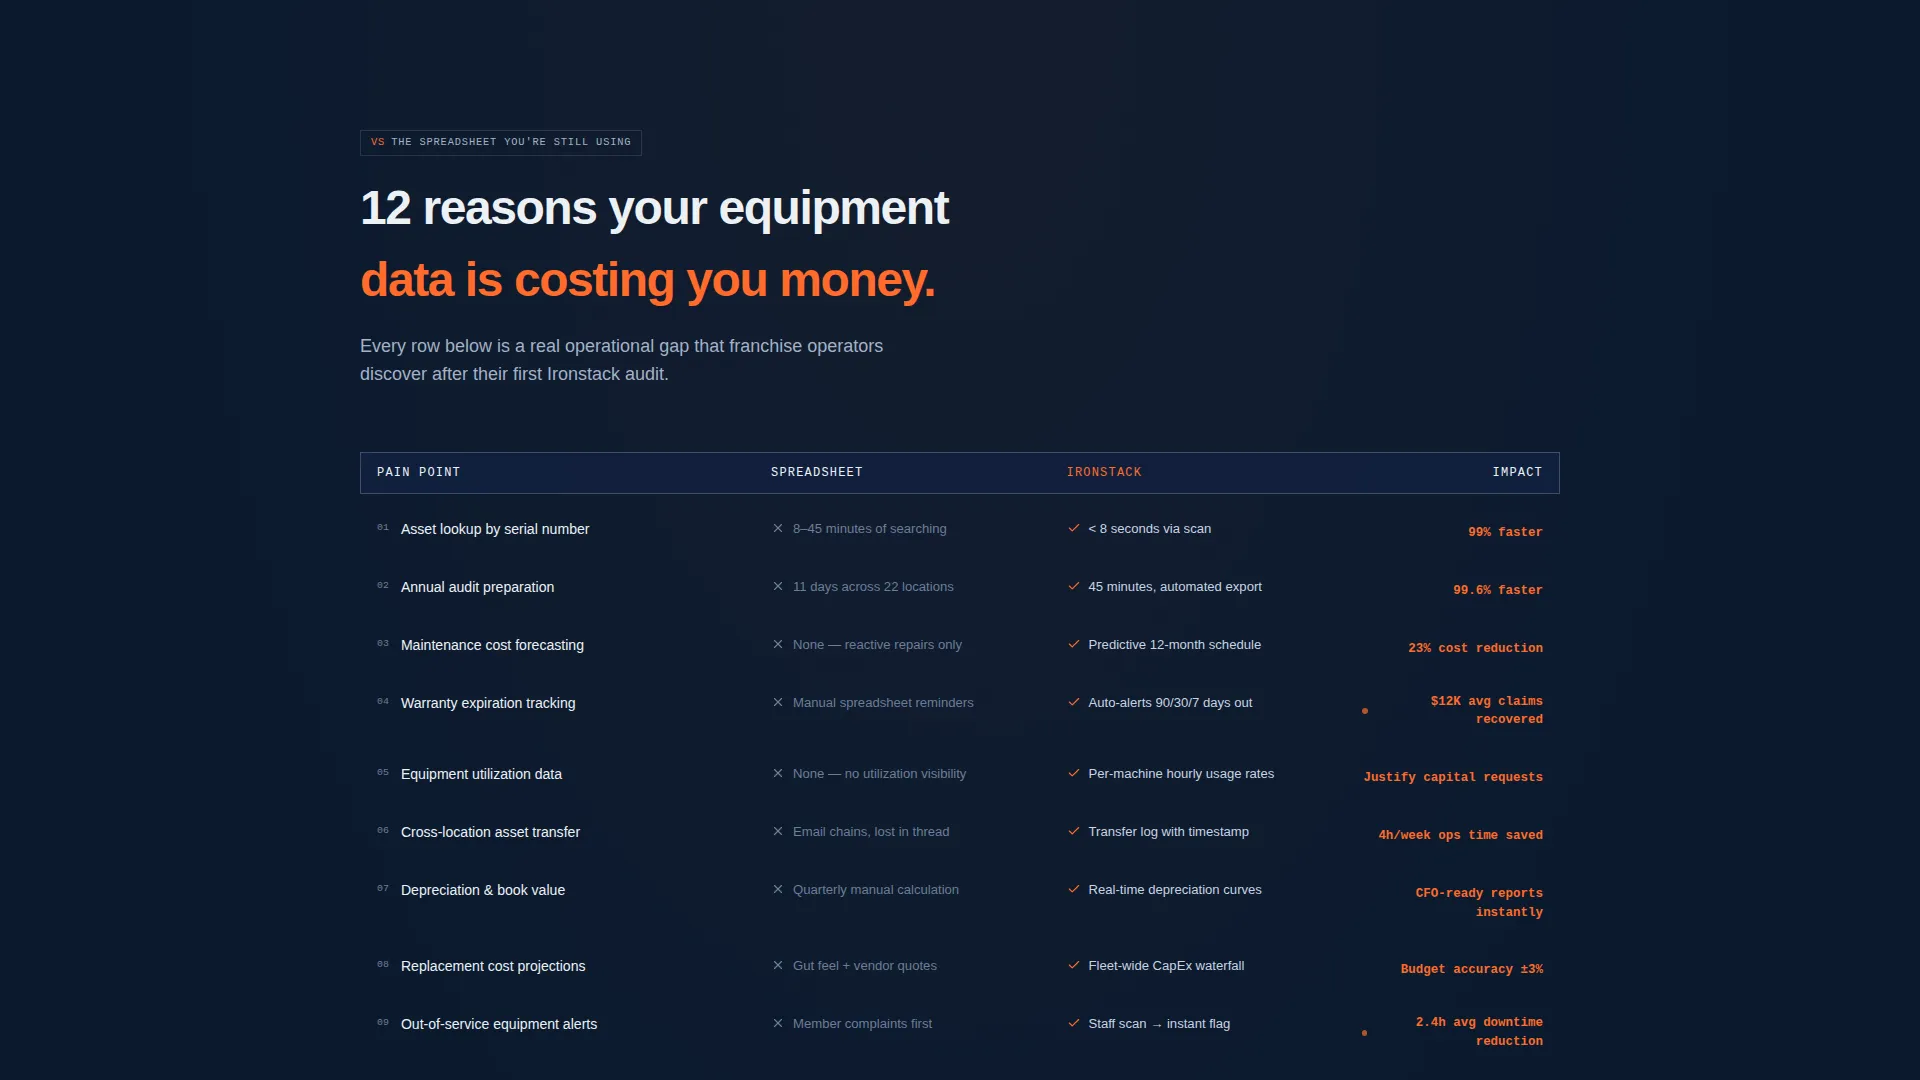
Task: Click the 'SPREADSHEET' column header
Action: click(816, 472)
